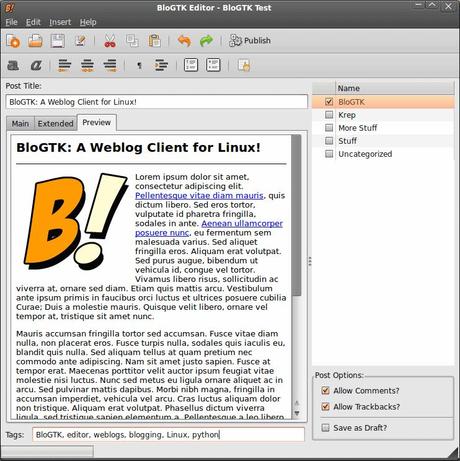Apply italic formatting icon

(36, 65)
